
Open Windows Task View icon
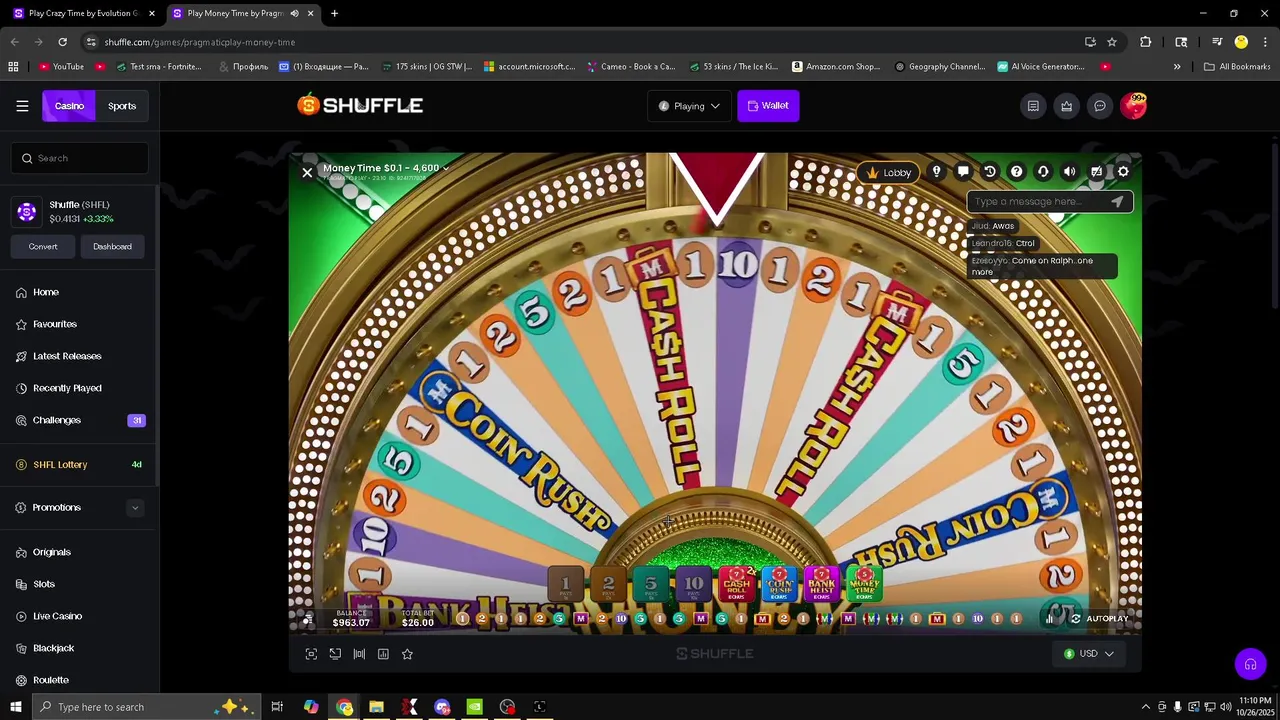pyautogui.click(x=277, y=707)
